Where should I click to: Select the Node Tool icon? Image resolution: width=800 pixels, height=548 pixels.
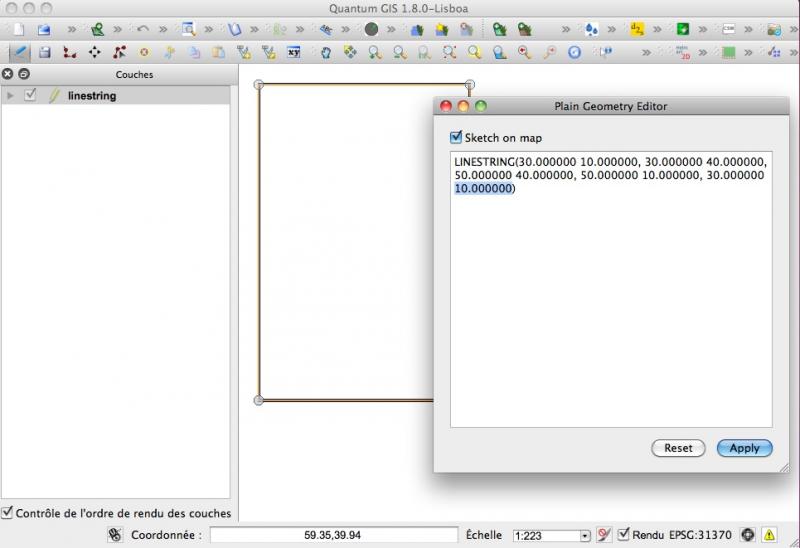click(x=119, y=52)
